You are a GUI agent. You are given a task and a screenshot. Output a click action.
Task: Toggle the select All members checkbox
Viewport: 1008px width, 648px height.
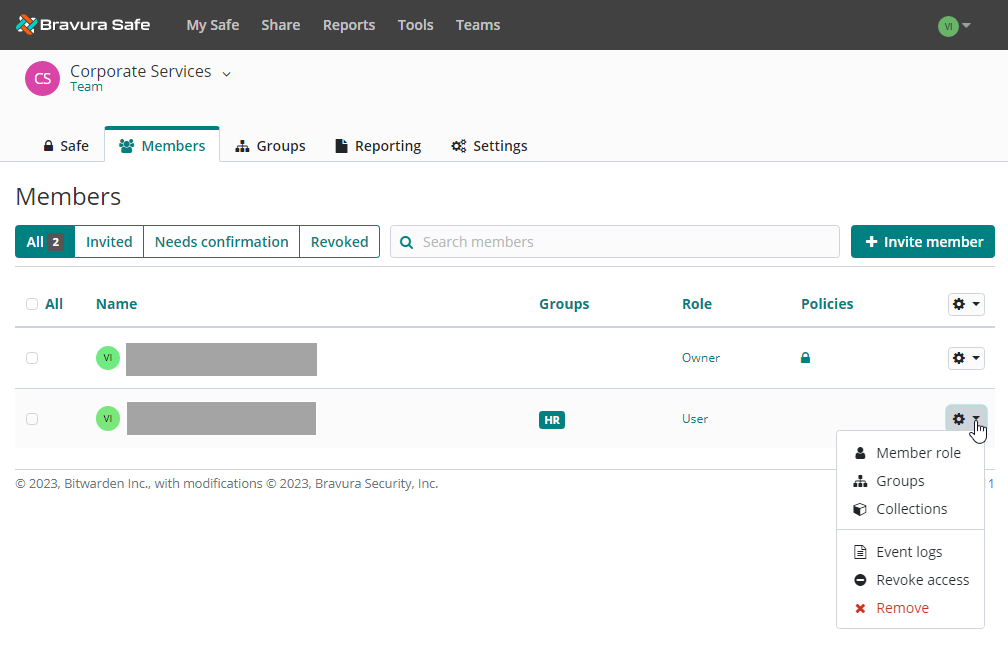32,304
